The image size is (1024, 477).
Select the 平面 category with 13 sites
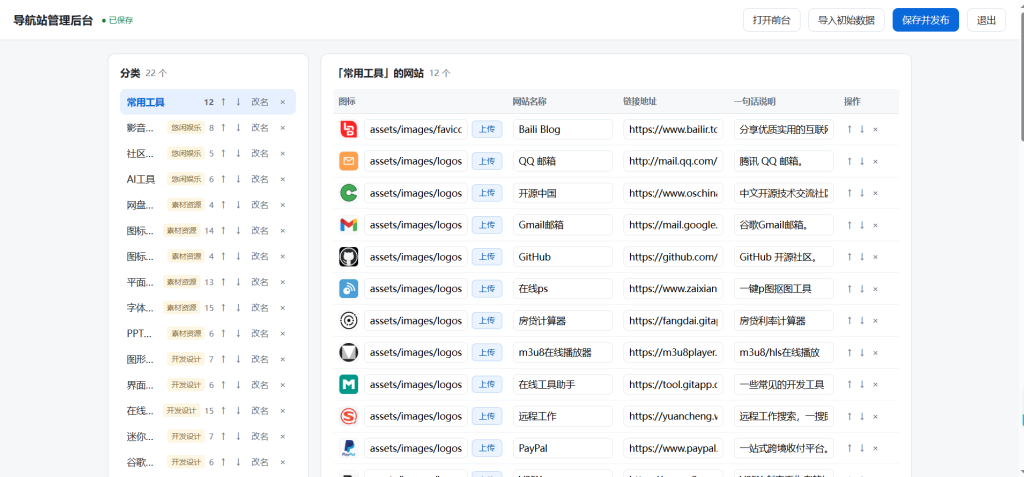point(208,282)
